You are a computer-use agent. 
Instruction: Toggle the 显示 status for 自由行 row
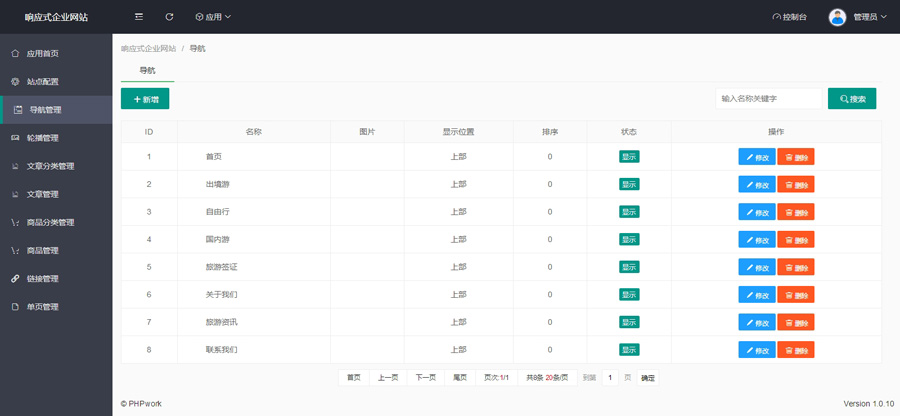(x=629, y=212)
